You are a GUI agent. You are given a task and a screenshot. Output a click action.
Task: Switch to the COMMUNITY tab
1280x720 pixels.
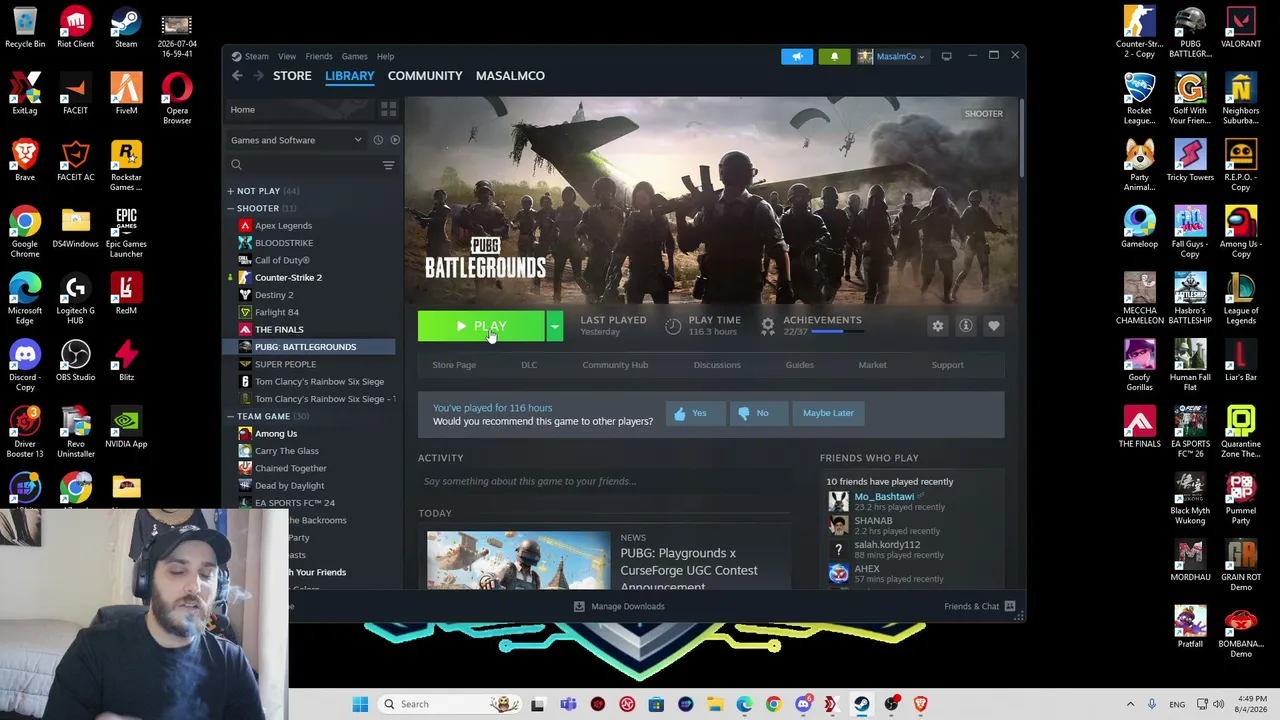425,76
